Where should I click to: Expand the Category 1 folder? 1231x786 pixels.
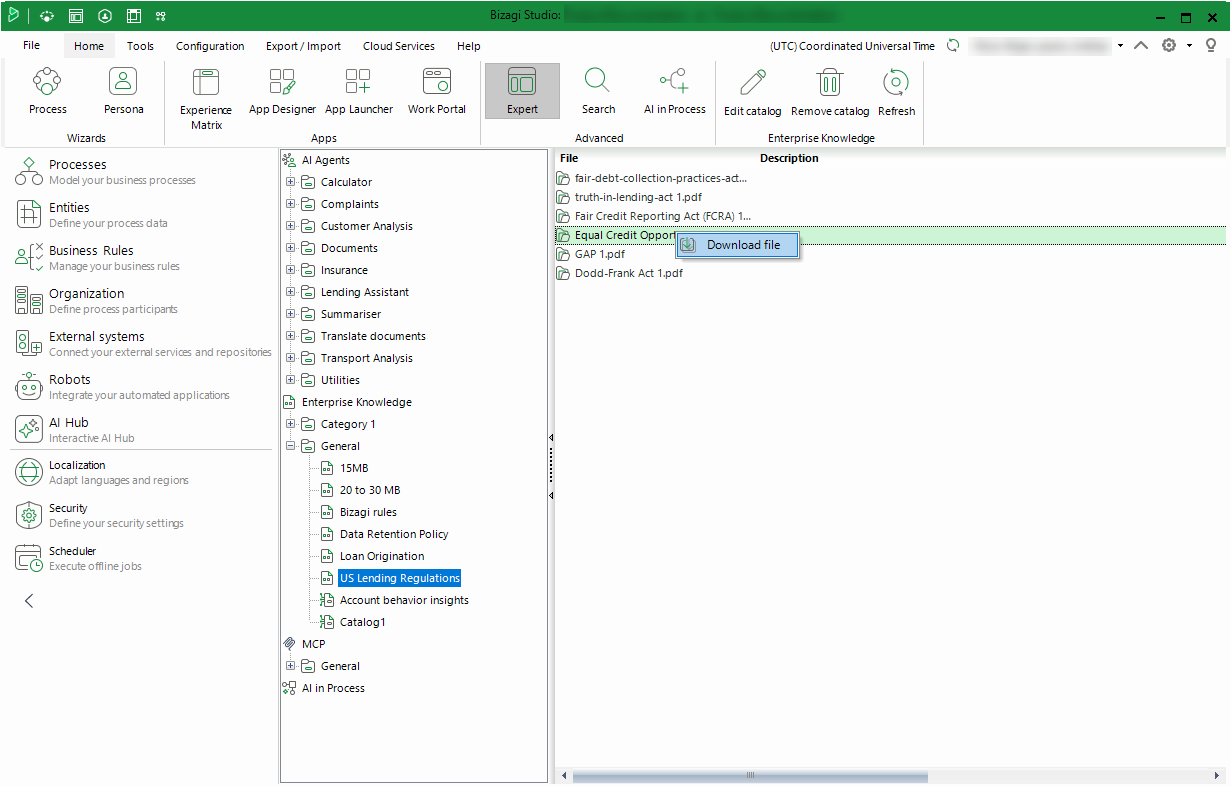(x=291, y=424)
